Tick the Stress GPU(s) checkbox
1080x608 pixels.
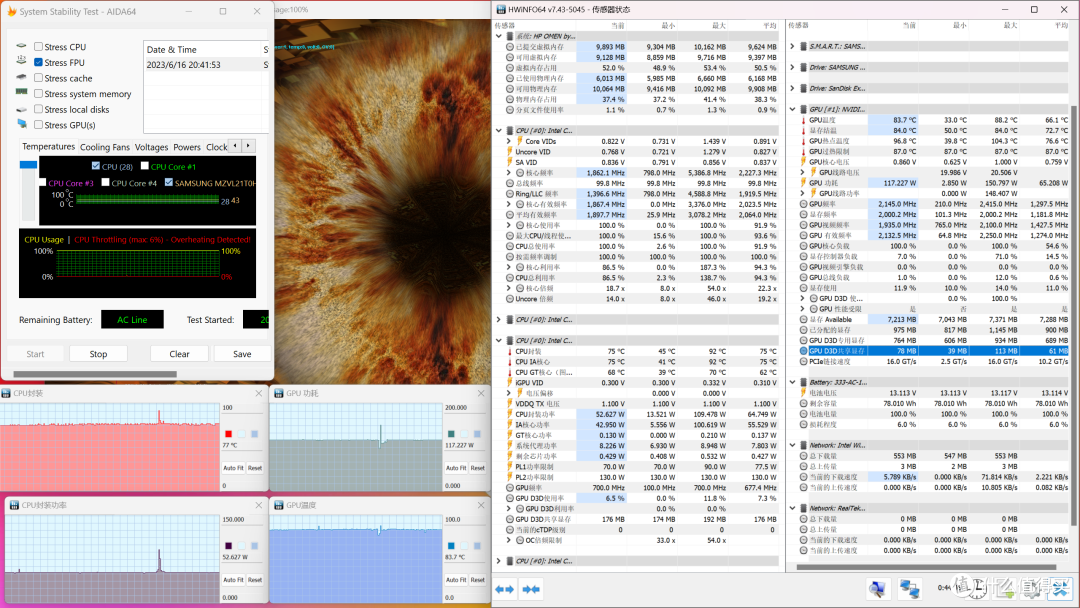pyautogui.click(x=39, y=125)
